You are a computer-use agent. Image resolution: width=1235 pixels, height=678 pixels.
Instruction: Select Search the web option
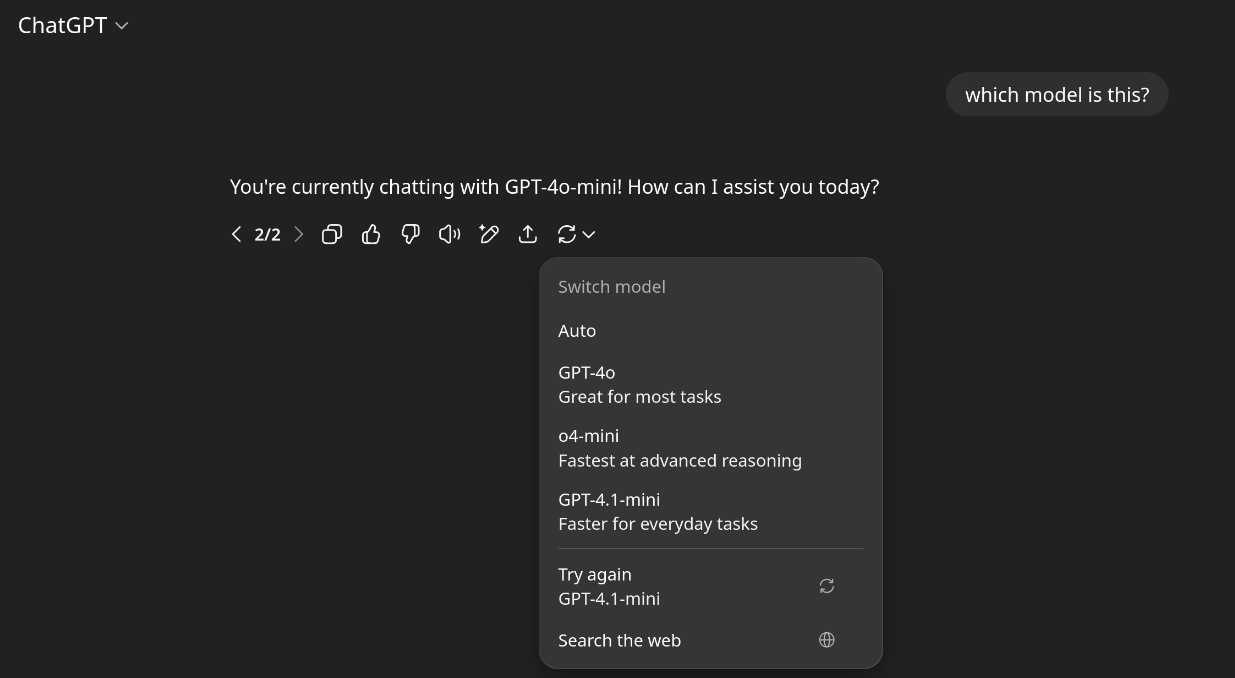click(x=620, y=641)
